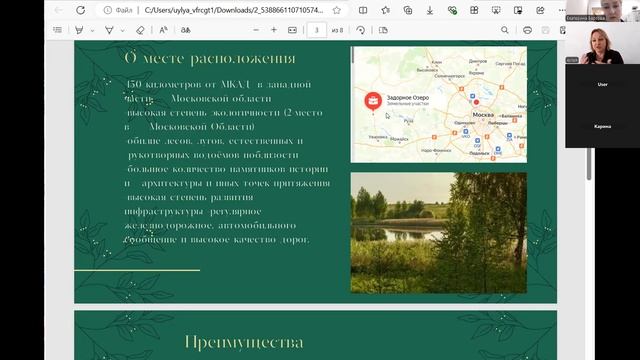
Task: Select the 'Карина' participant tile
Action: point(602,127)
